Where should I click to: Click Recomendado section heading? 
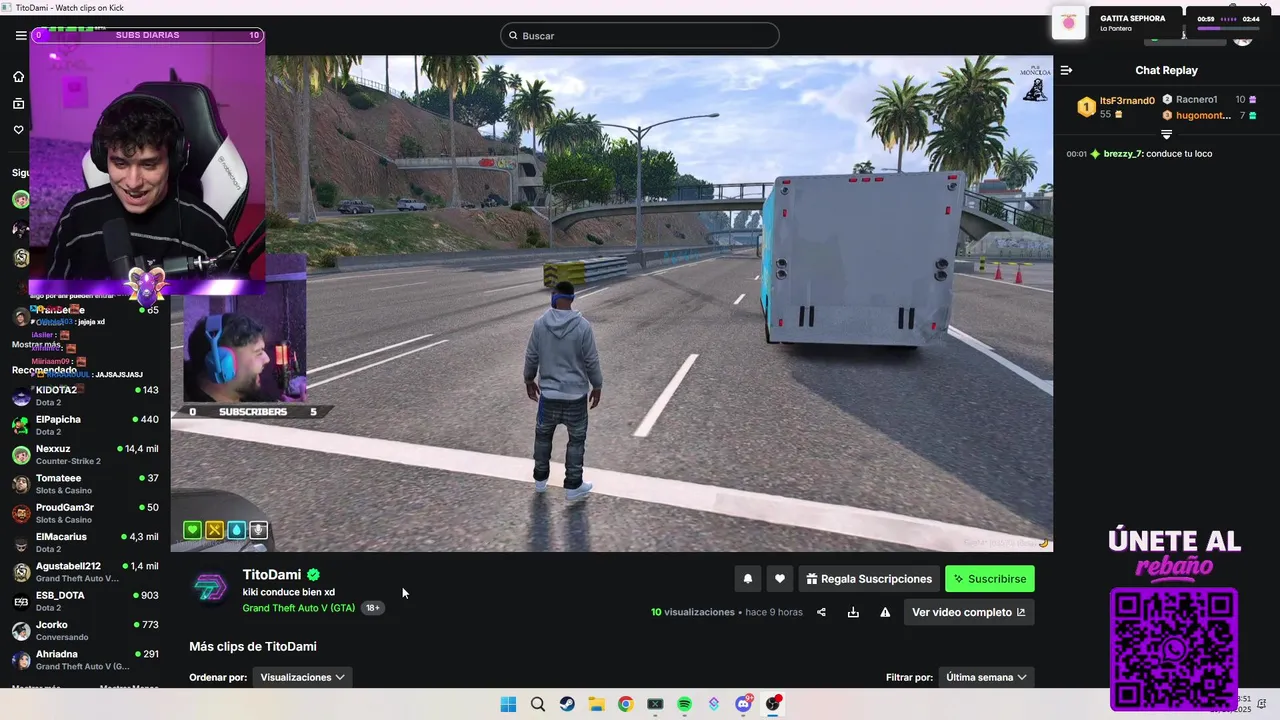[44, 370]
